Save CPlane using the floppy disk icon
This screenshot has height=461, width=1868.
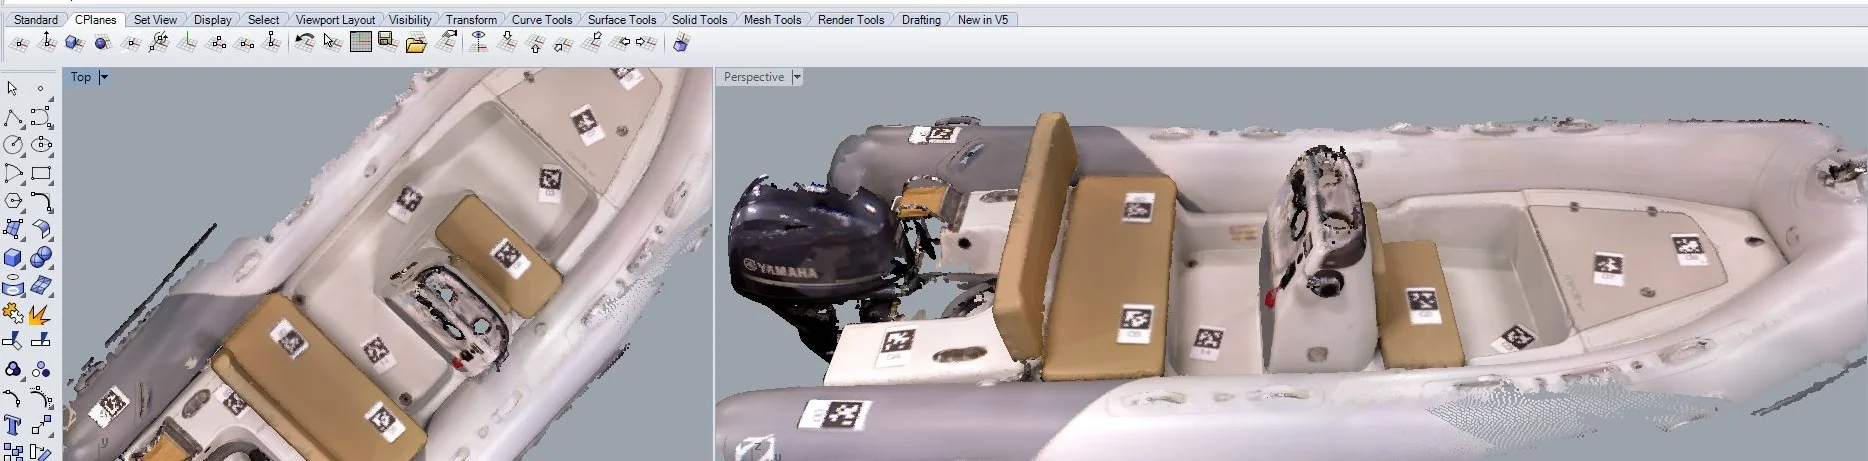[388, 42]
